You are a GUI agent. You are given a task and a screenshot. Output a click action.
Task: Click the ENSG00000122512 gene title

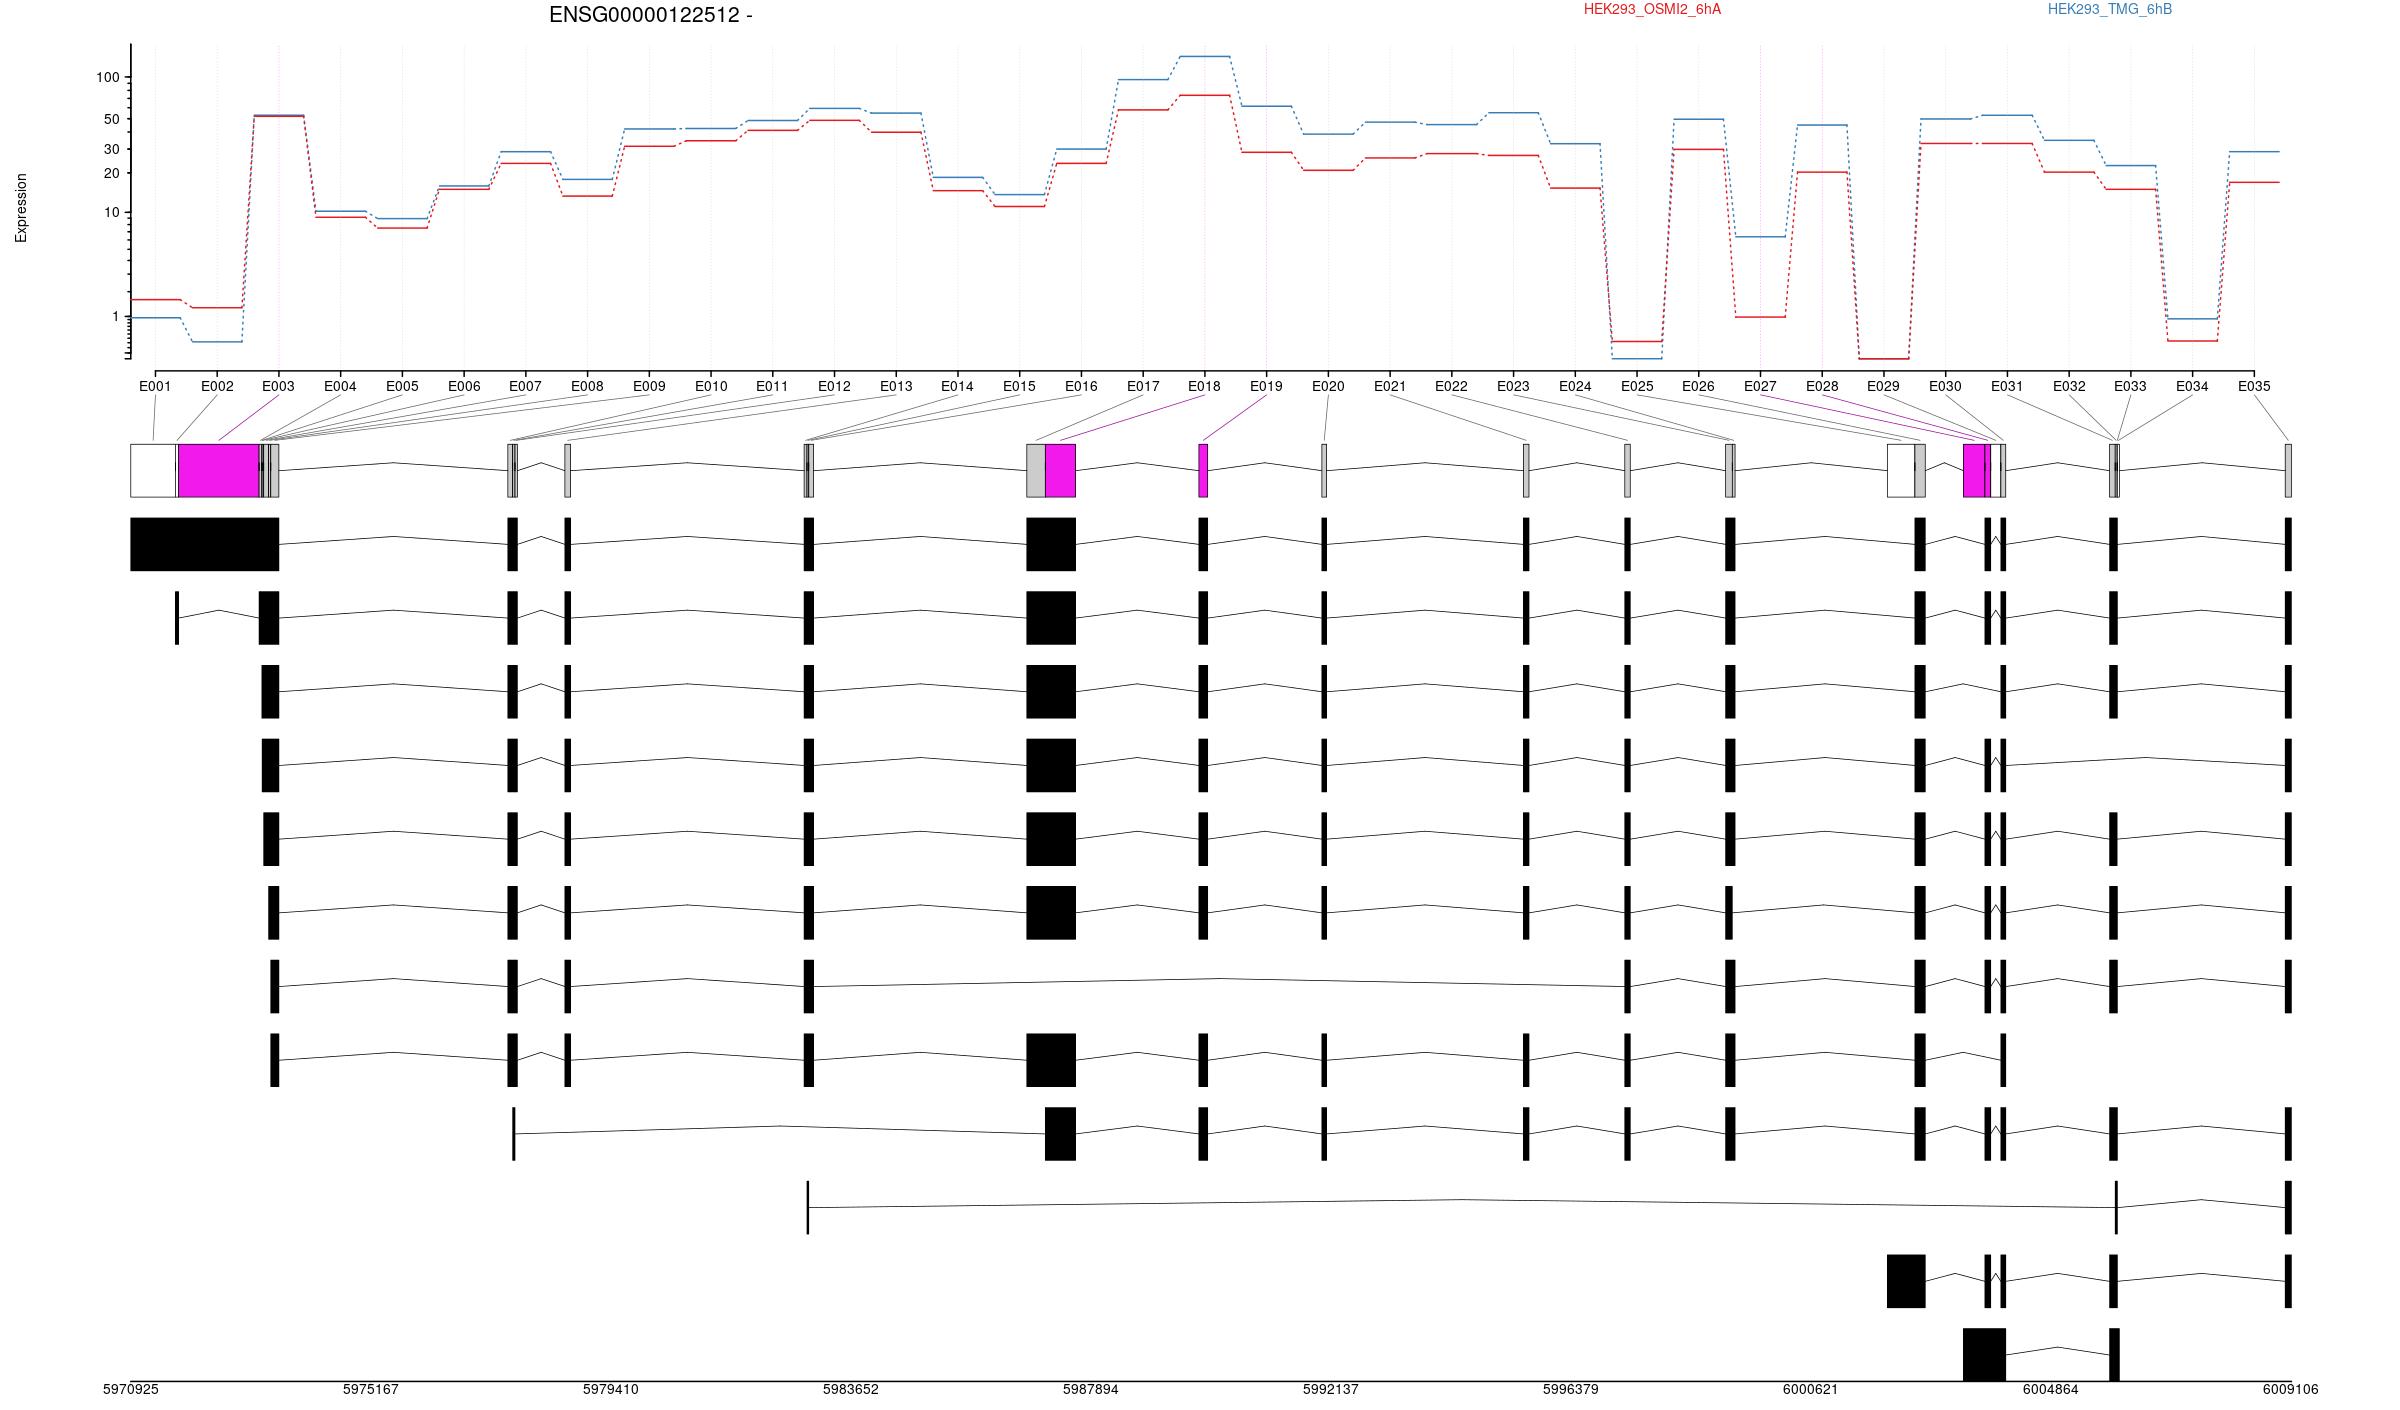click(x=650, y=15)
